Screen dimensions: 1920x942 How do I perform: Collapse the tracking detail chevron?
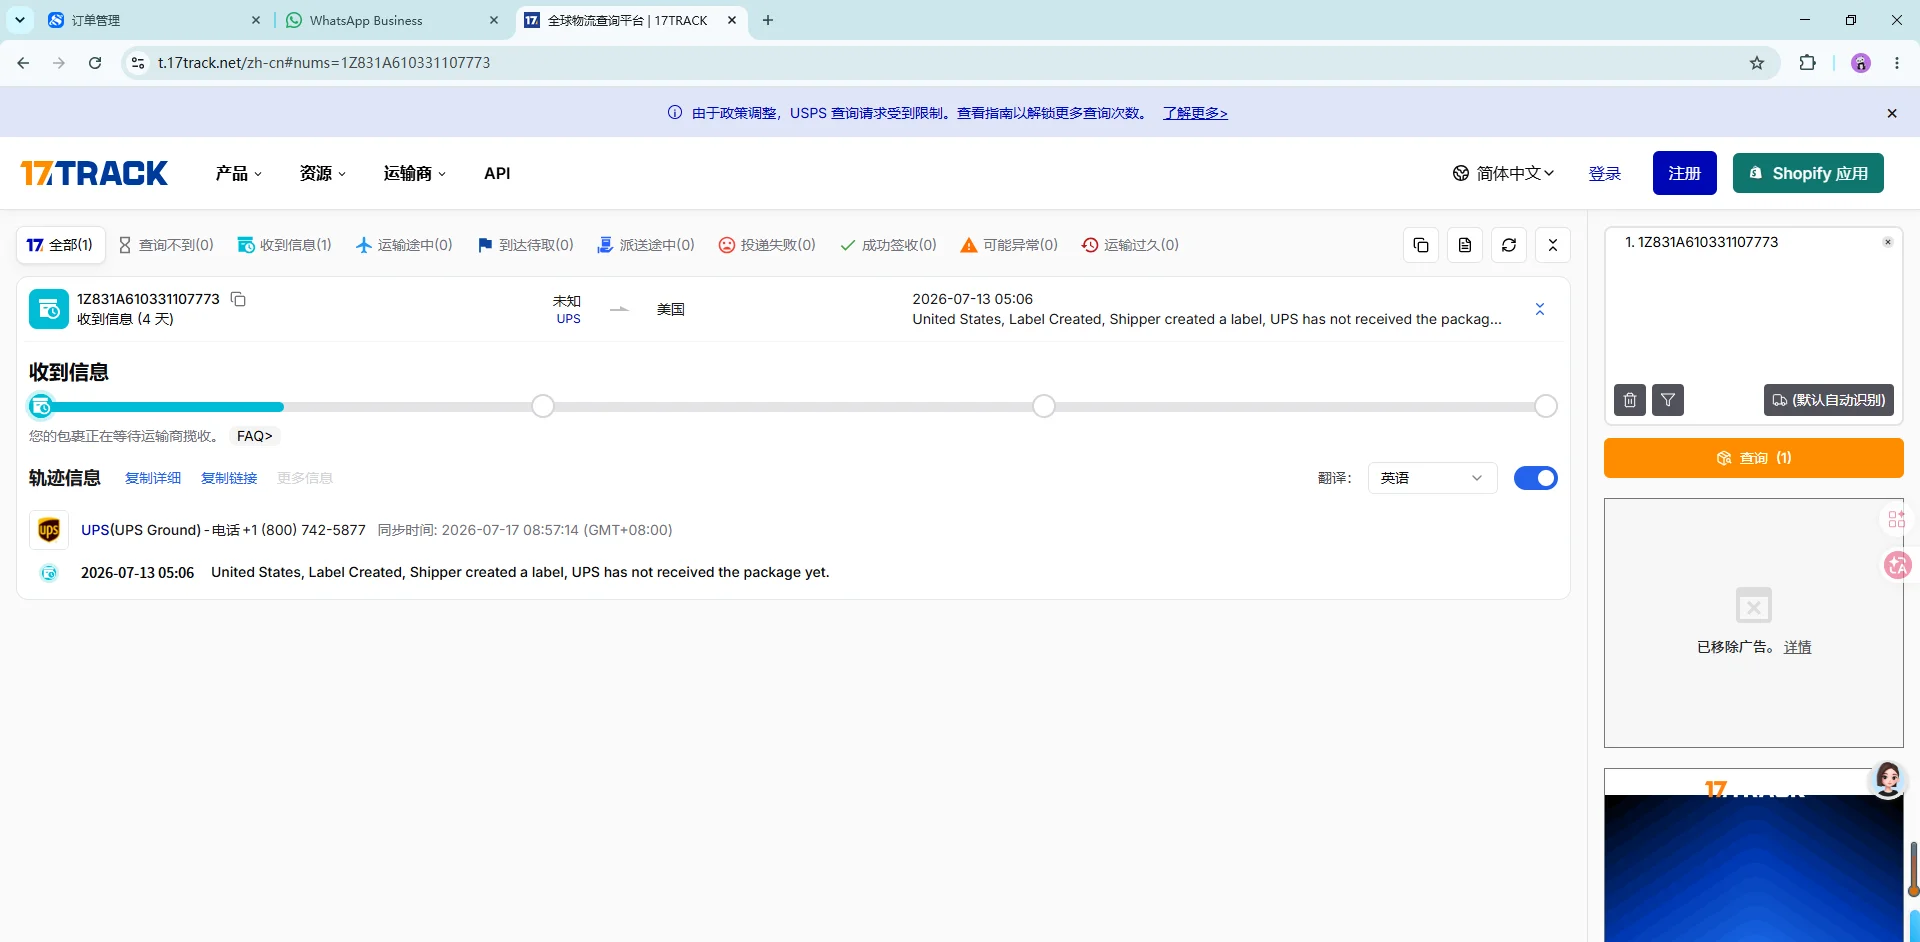click(1540, 309)
